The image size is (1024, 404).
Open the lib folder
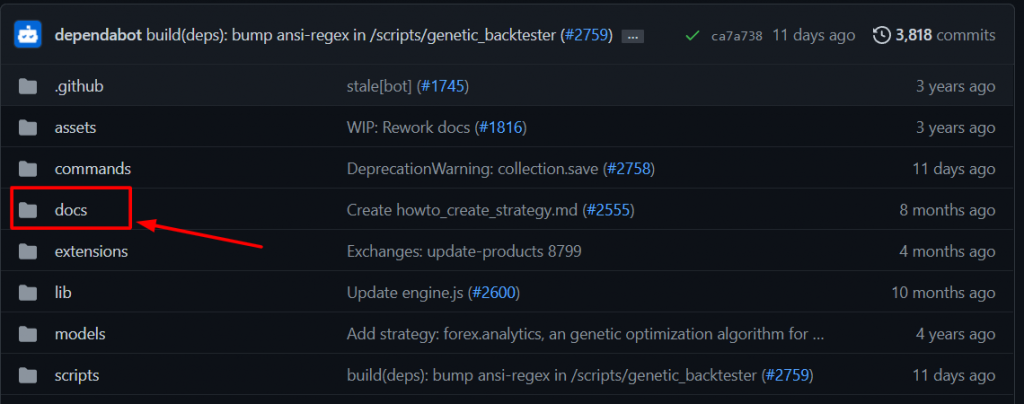coord(63,293)
